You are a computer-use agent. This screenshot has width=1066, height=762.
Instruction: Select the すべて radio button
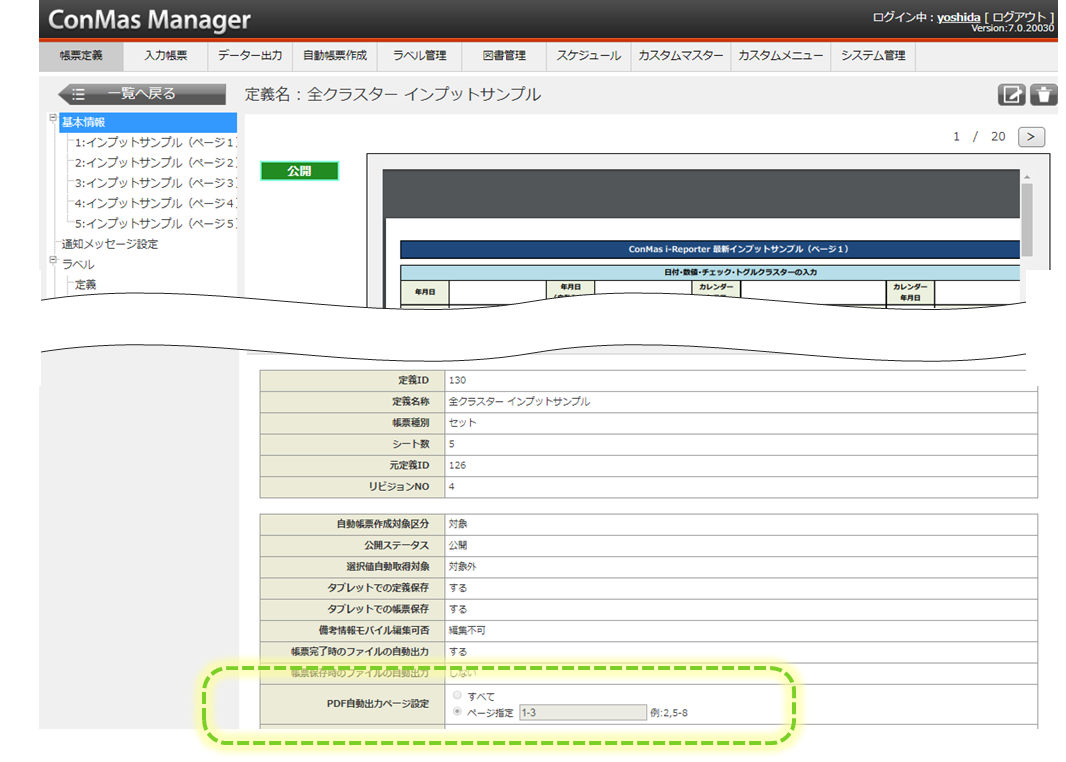pyautogui.click(x=458, y=695)
